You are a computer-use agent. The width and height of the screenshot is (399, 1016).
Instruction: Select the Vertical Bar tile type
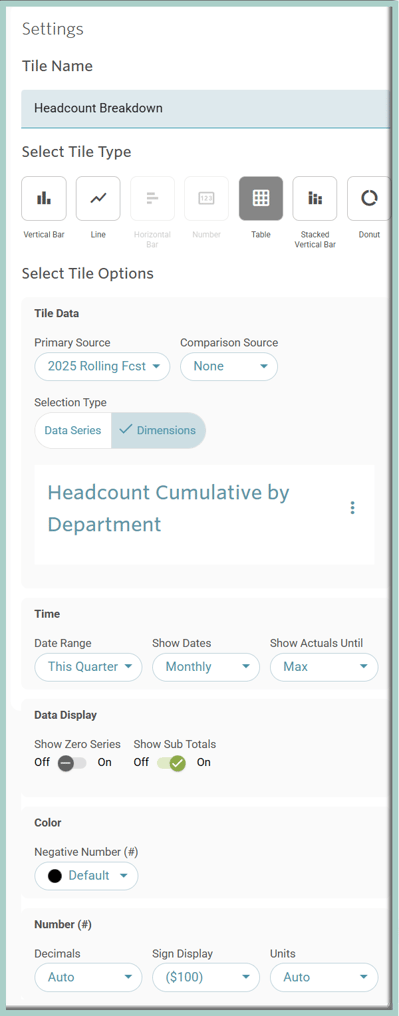[x=44, y=198]
